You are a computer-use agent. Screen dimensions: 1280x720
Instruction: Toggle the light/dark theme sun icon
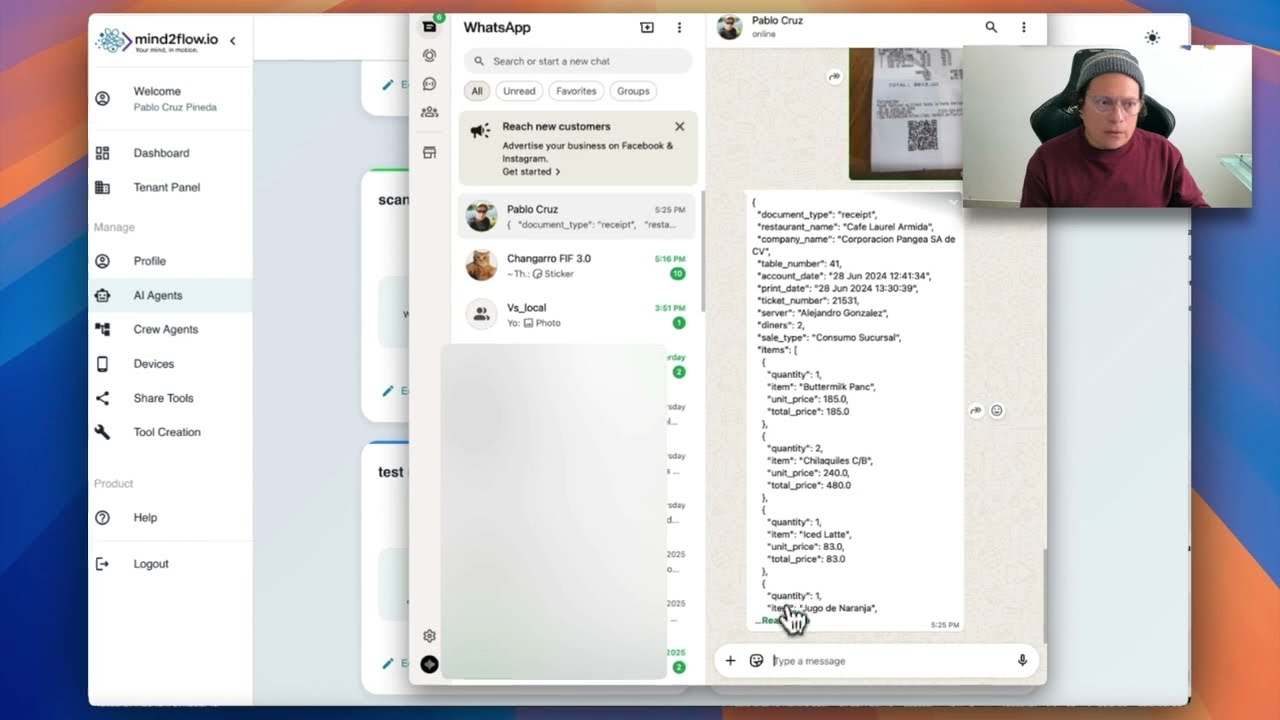point(1152,37)
